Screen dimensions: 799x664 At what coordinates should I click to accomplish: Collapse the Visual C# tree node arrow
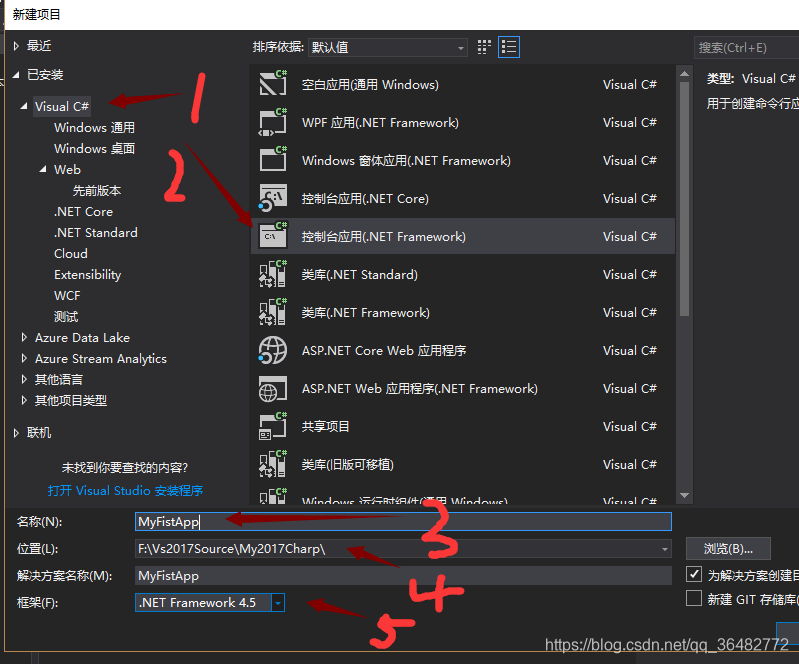coord(23,106)
